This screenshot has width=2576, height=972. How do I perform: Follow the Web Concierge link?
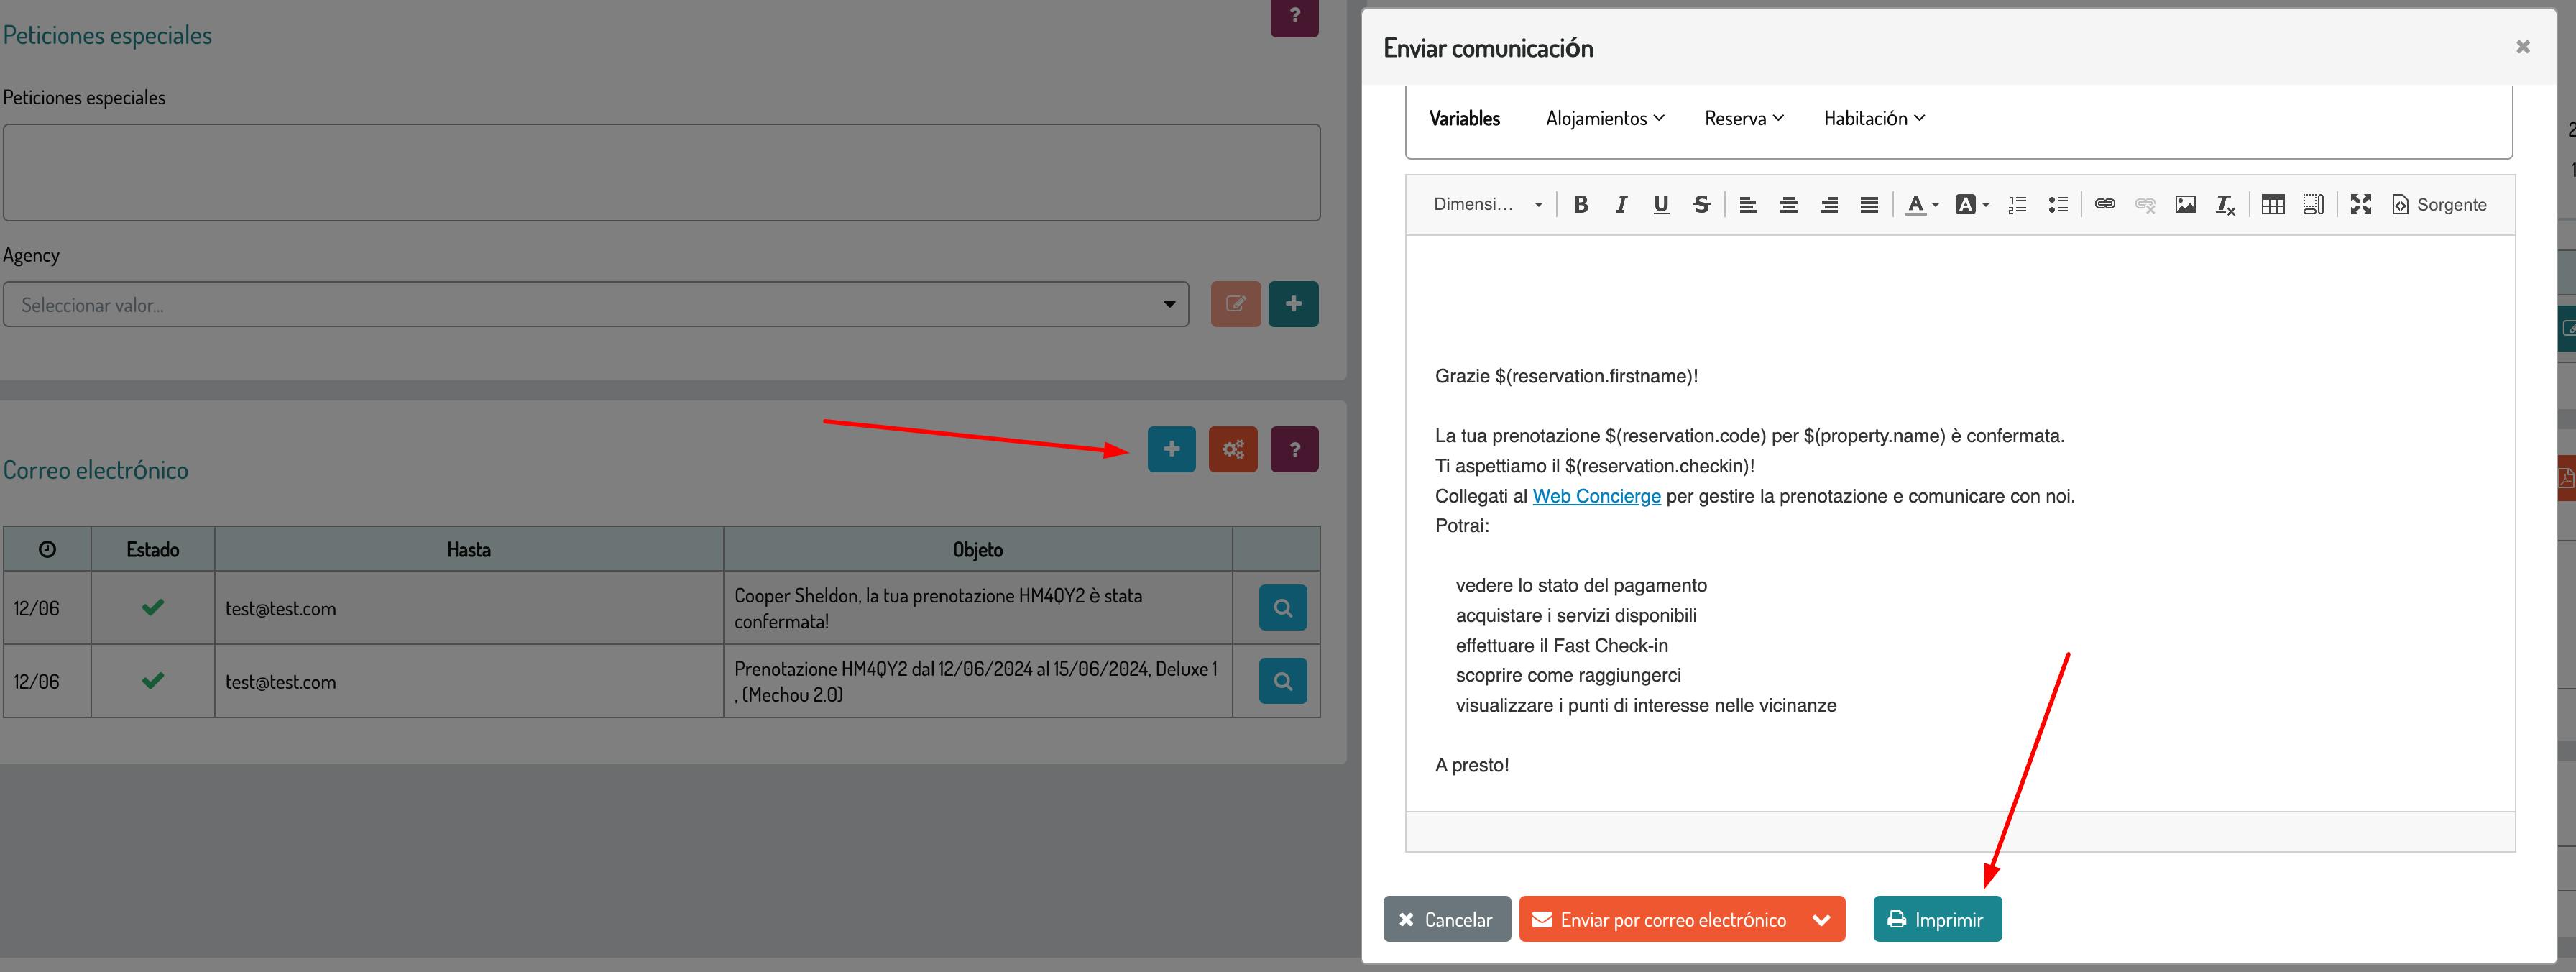tap(1596, 496)
